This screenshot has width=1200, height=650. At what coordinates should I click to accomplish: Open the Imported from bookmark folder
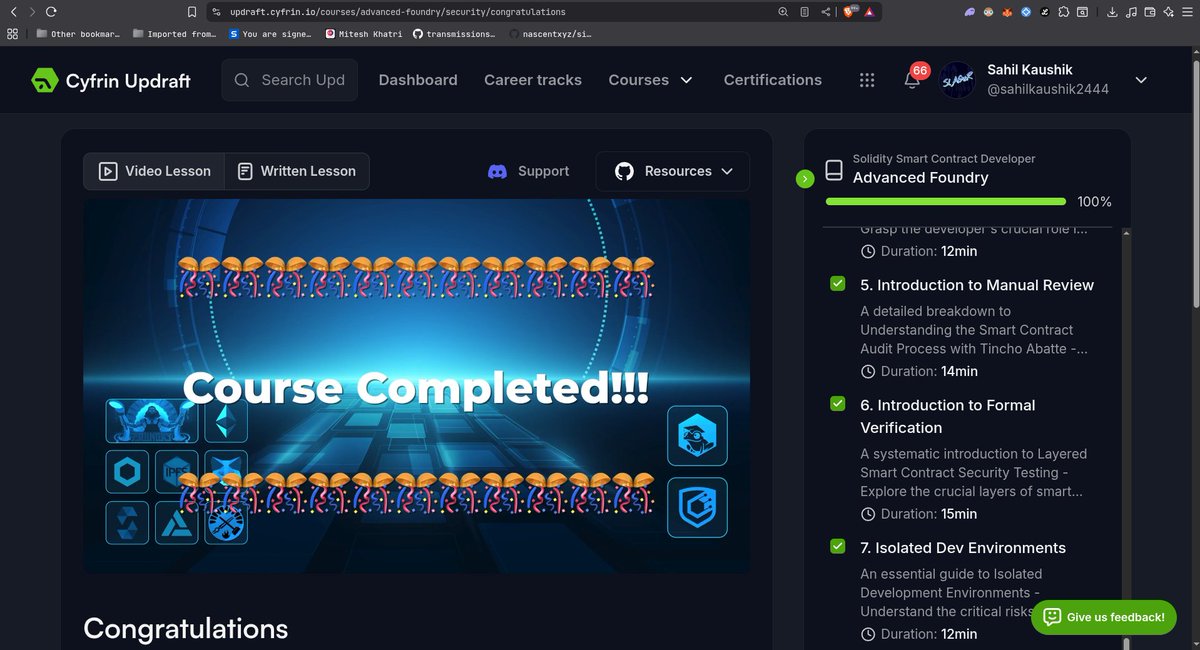[172, 33]
